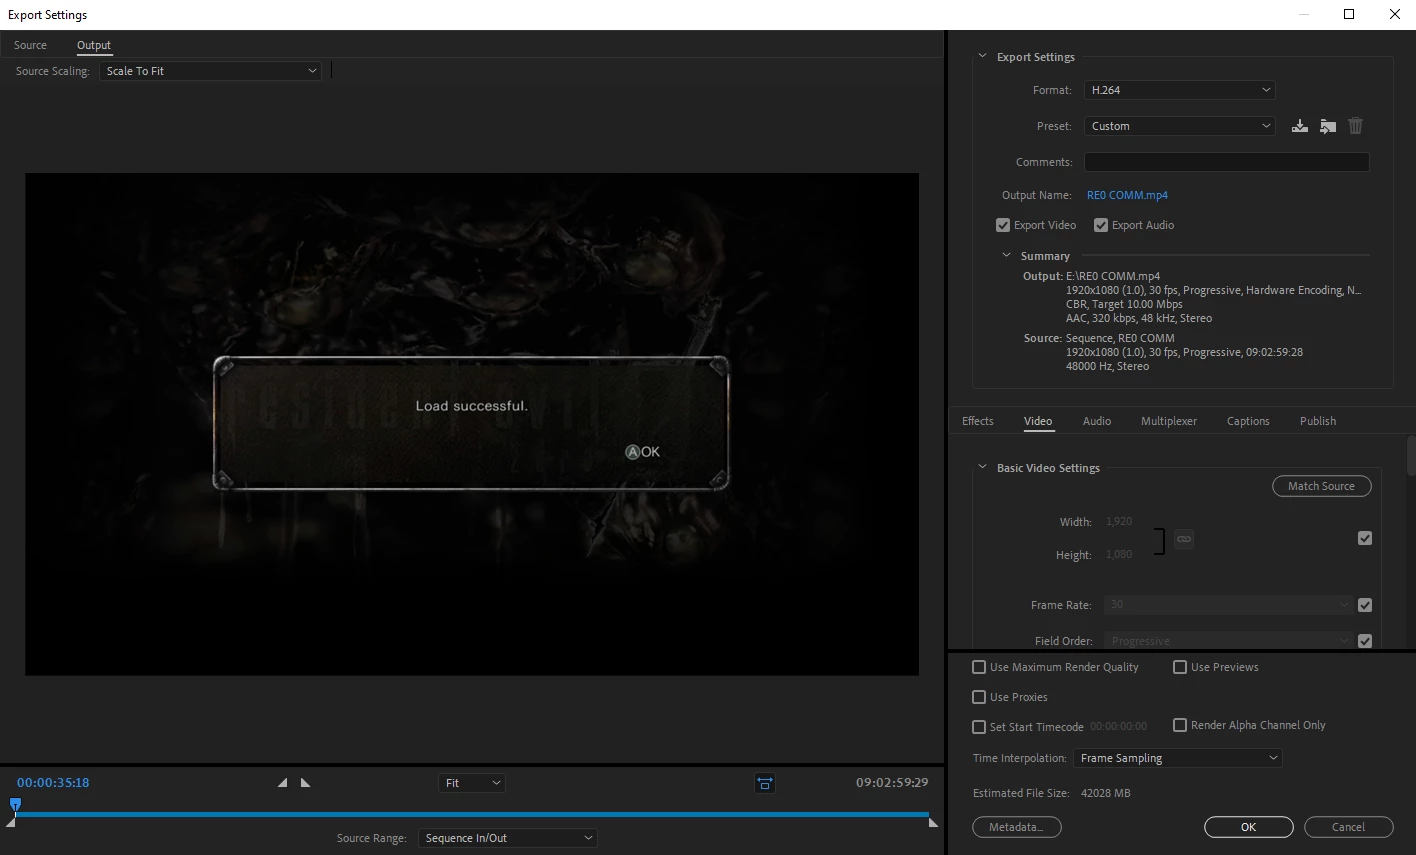Open the Source Scaling dropdown
The image size is (1416, 855).
210,71
